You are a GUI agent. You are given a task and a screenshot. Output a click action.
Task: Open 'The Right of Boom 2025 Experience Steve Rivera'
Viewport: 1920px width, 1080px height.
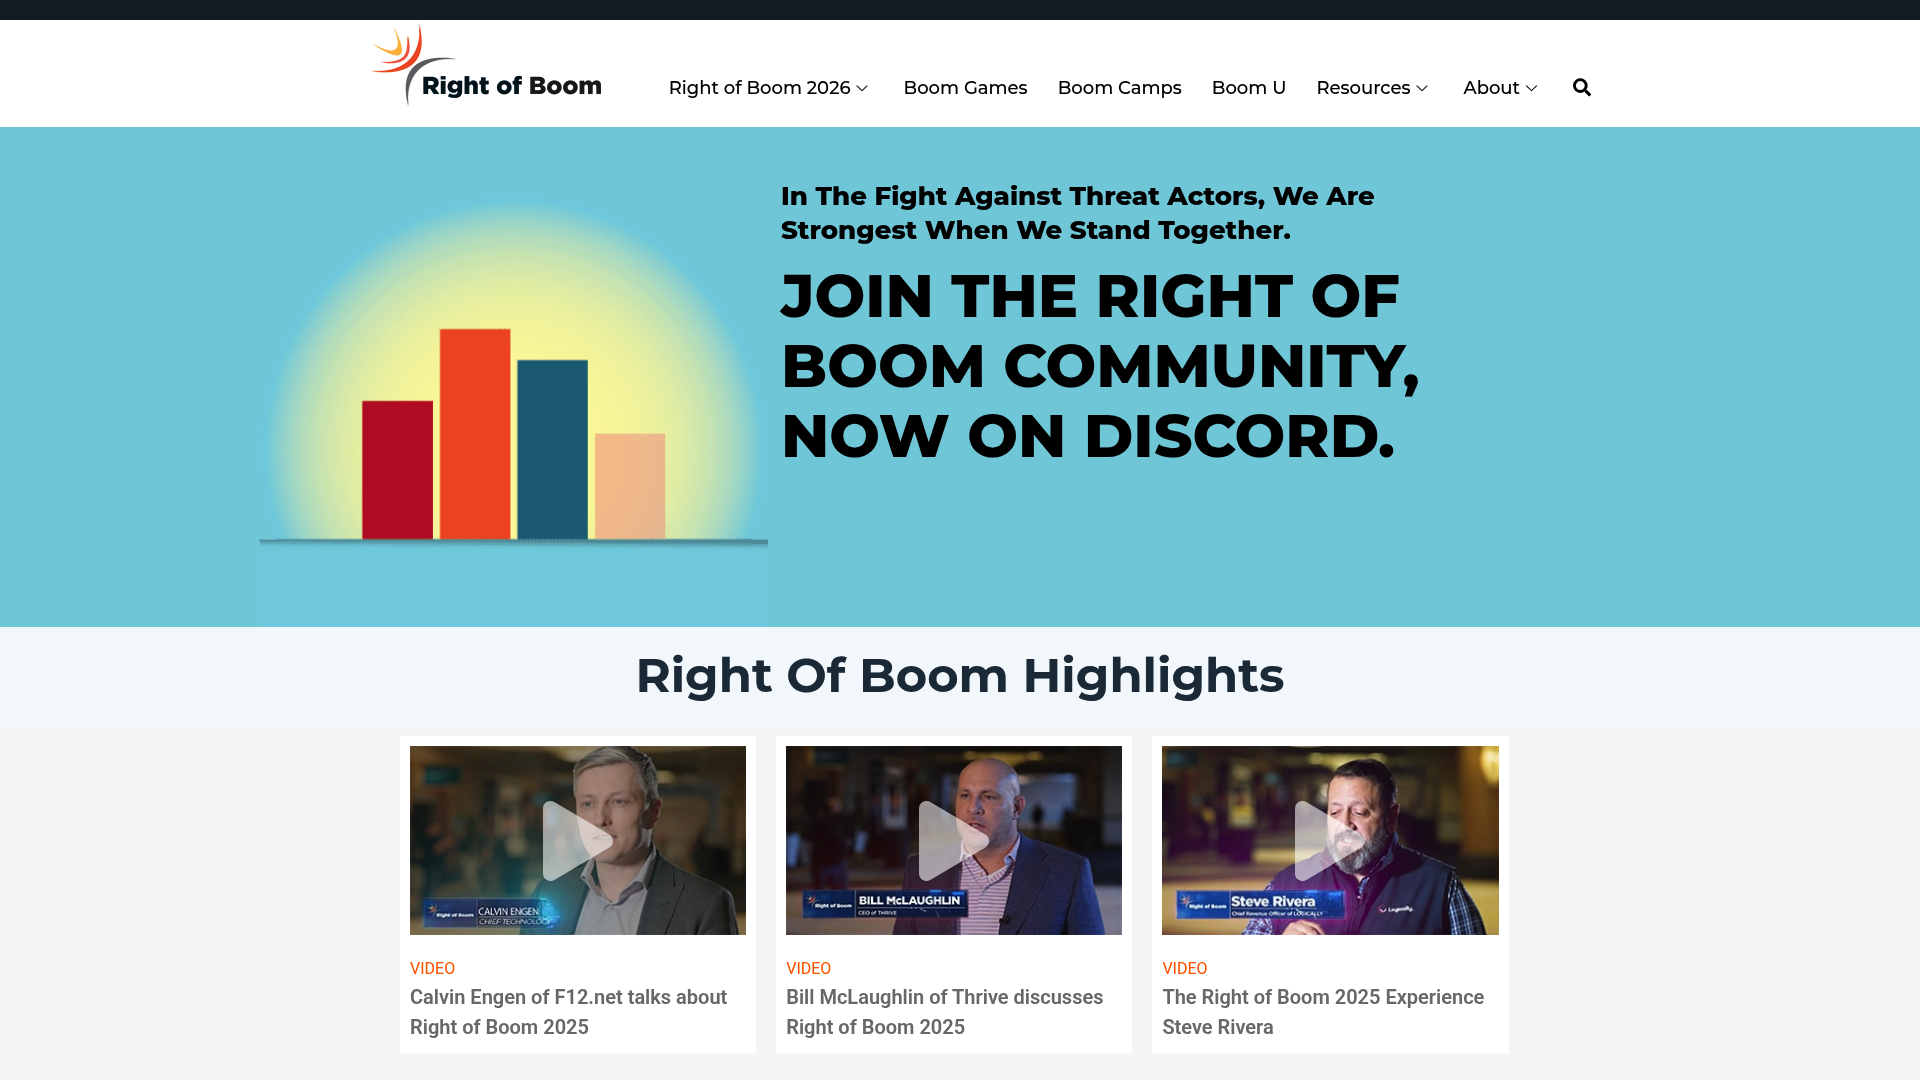coord(1323,1012)
